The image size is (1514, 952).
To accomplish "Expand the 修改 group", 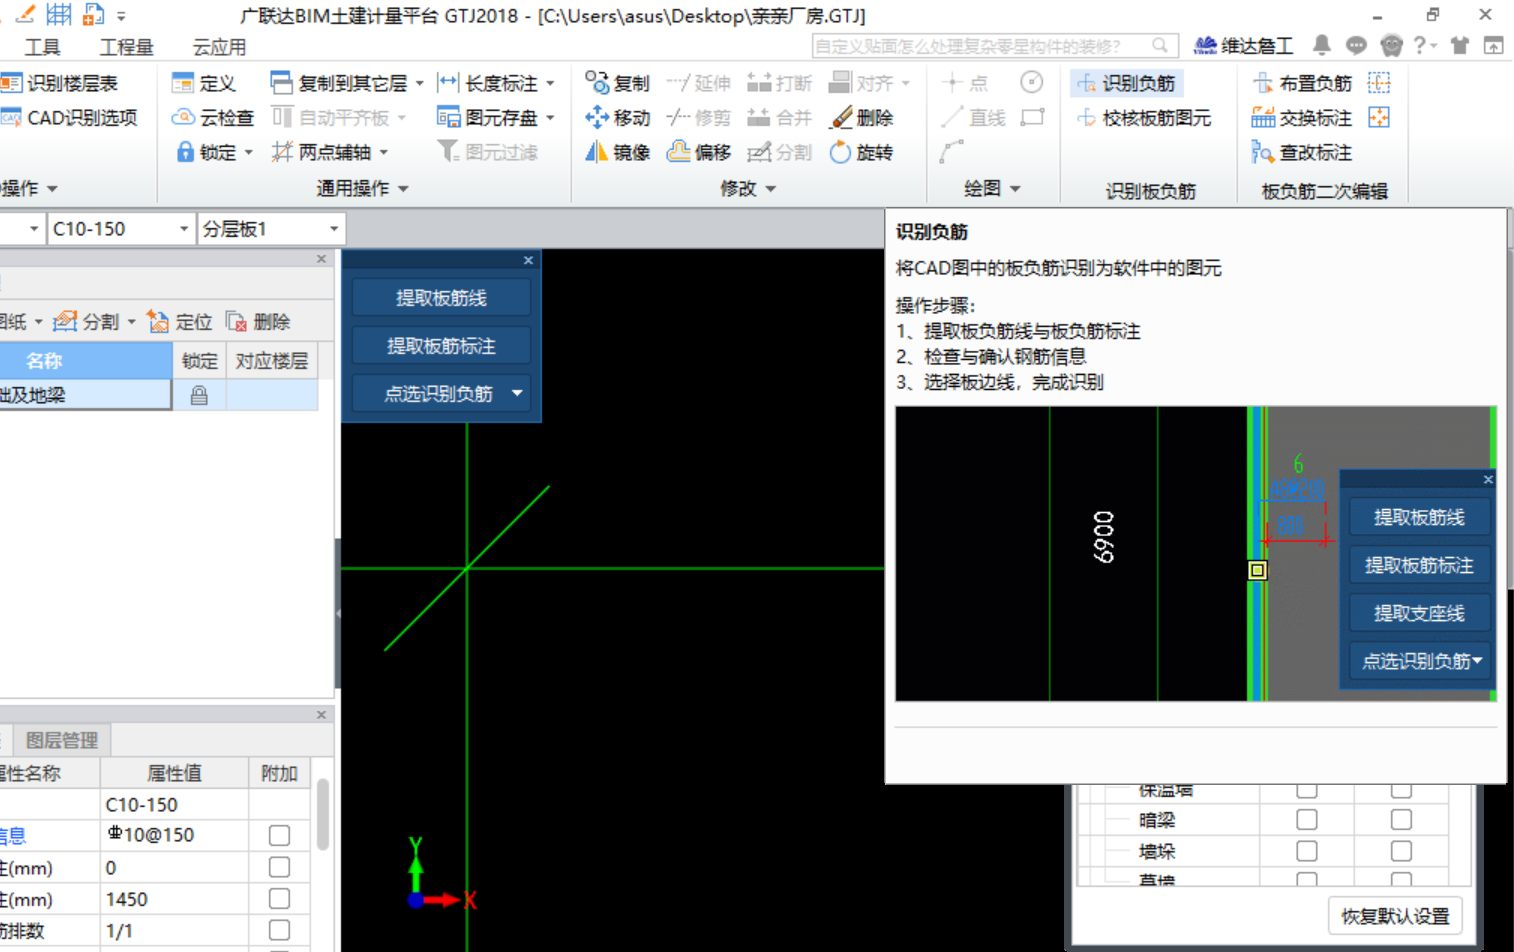I will (747, 188).
